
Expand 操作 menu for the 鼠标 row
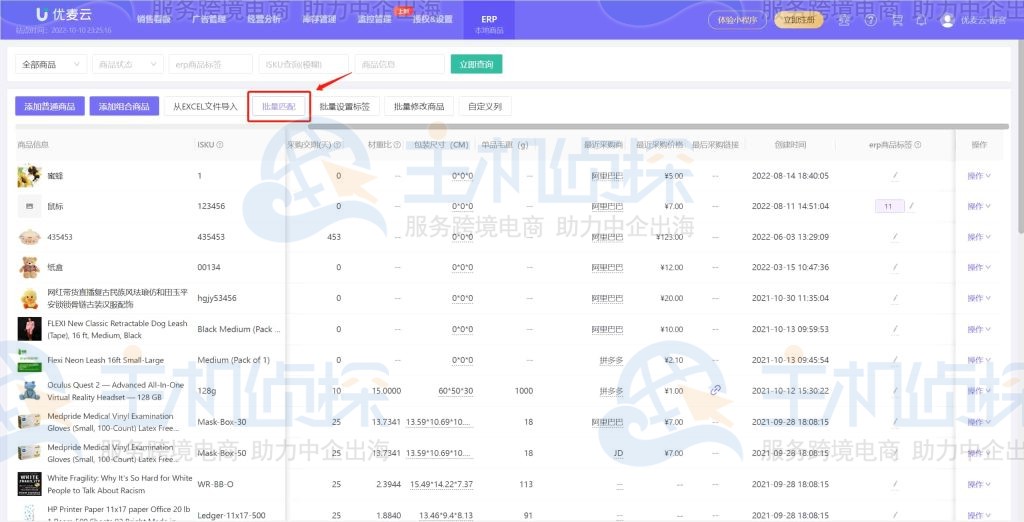978,207
